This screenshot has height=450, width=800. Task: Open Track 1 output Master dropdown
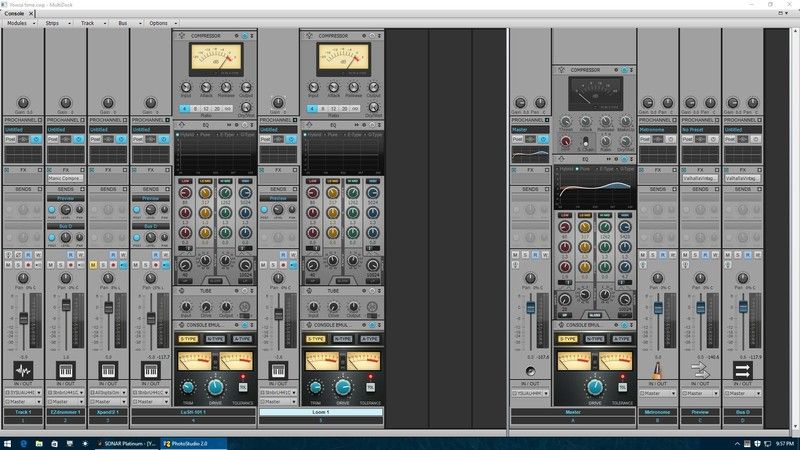23,402
